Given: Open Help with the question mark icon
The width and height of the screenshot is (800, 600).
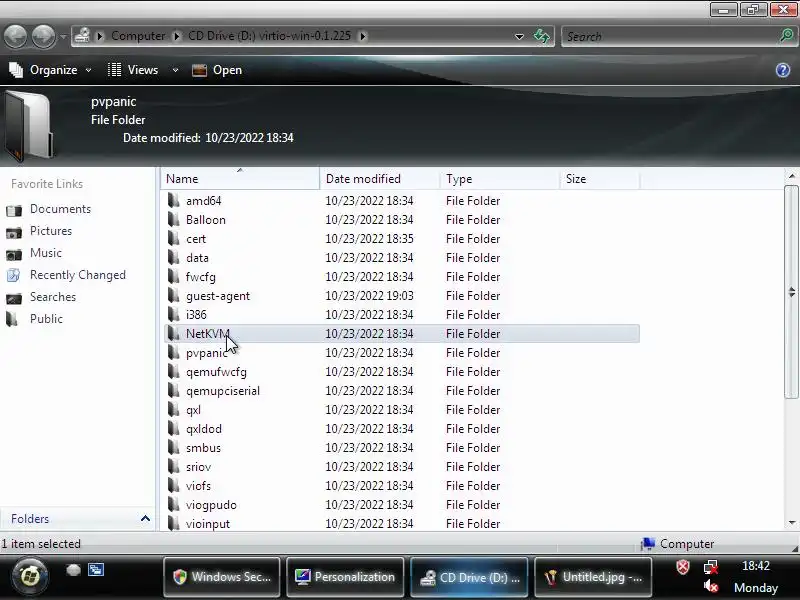Looking at the screenshot, I should pos(783,70).
